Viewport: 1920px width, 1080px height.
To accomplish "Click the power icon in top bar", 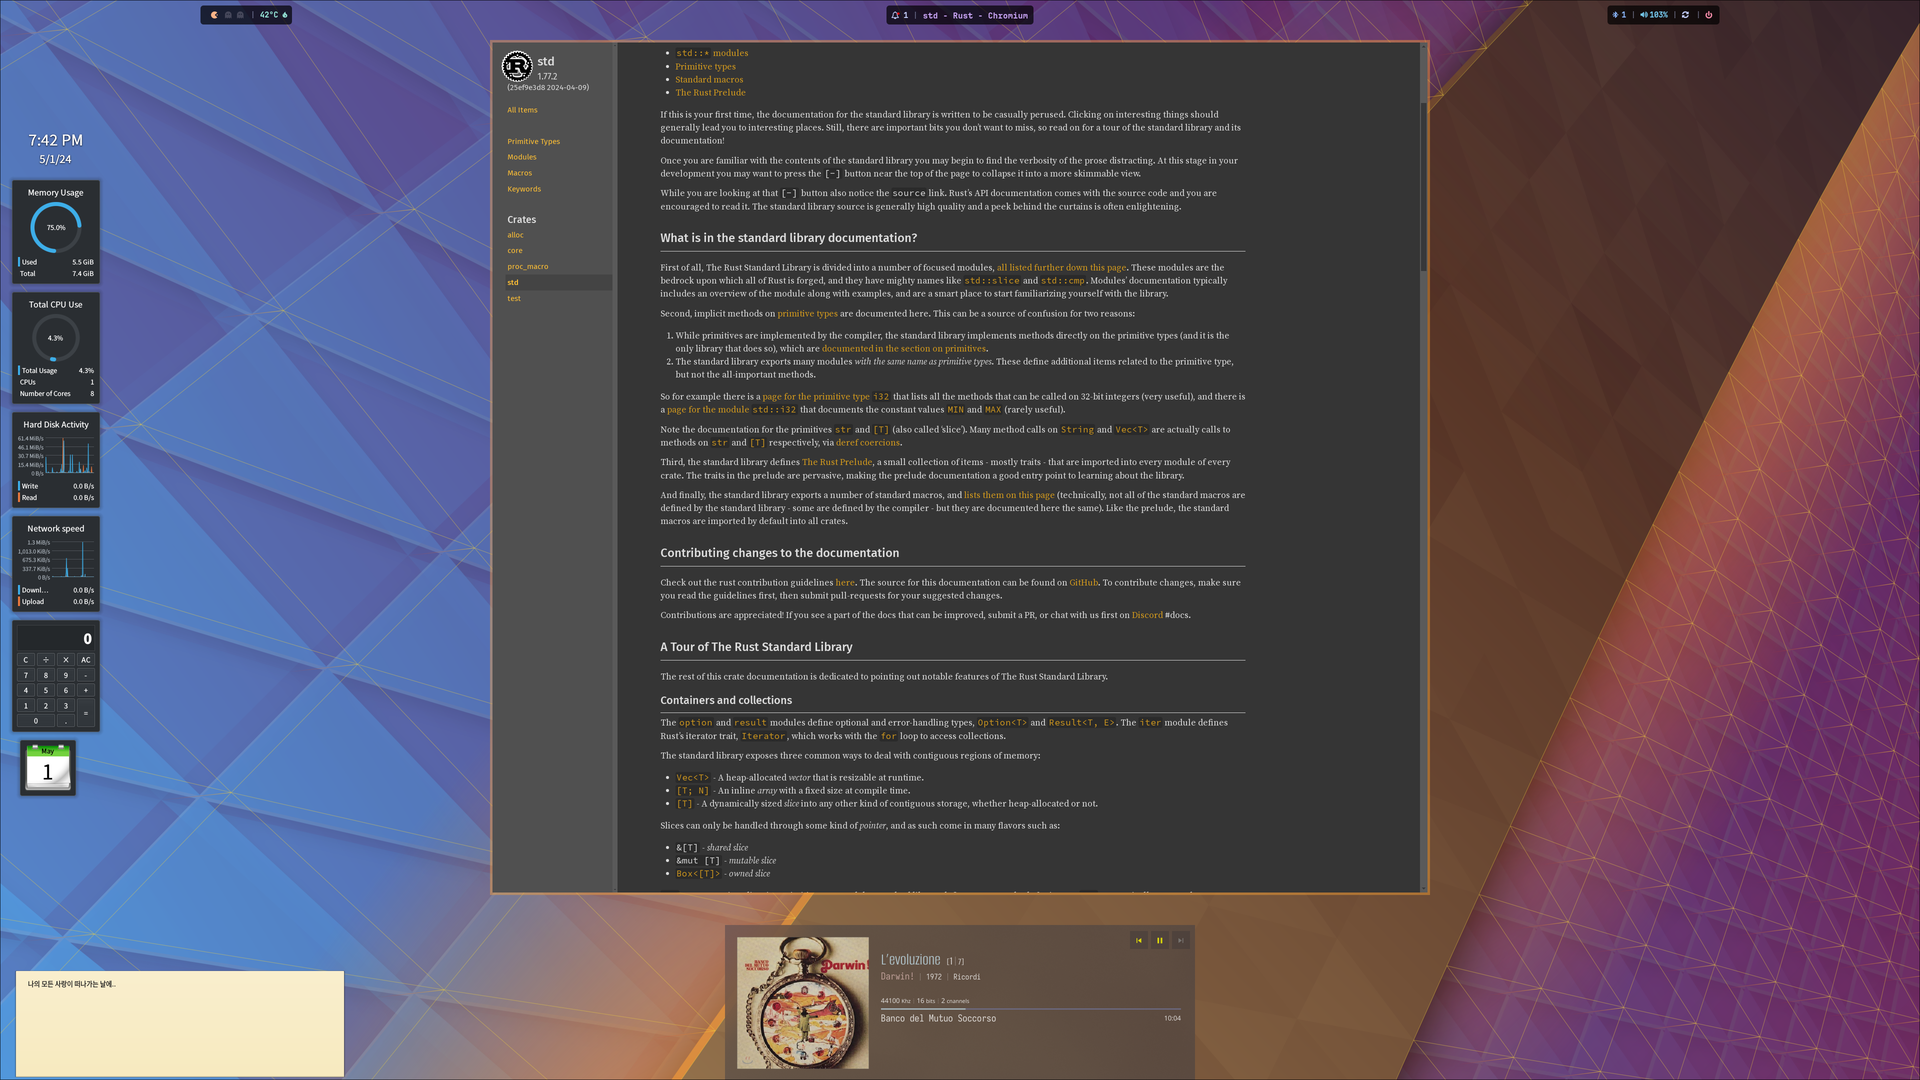I will [1708, 15].
